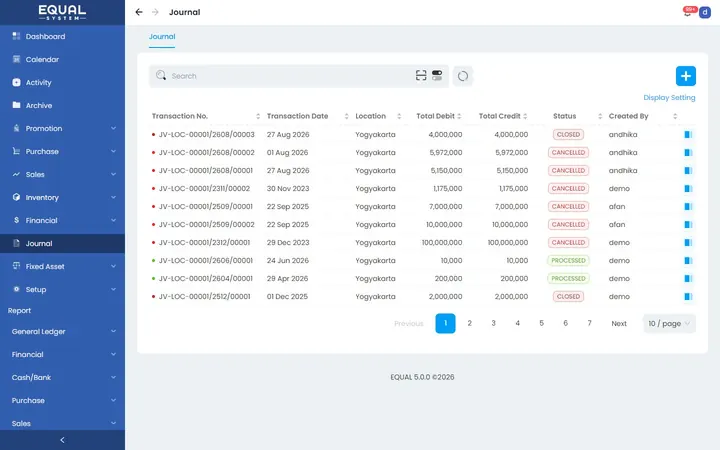Open notifications bell with 99+ badge
720x450 pixels.
[x=688, y=12]
